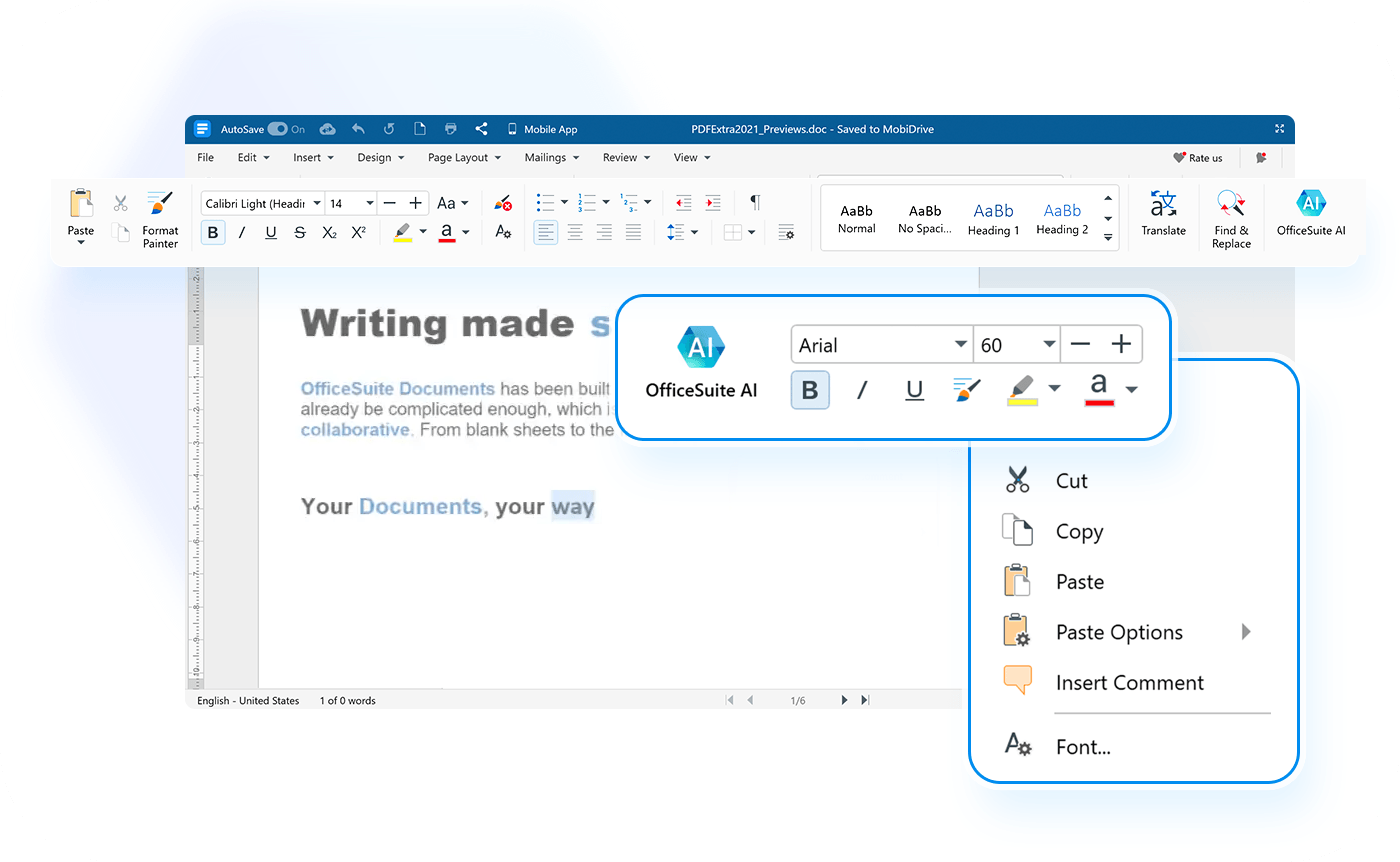The width and height of the screenshot is (1400, 862).
Task: Apply the Heading 1 style
Action: [x=993, y=218]
